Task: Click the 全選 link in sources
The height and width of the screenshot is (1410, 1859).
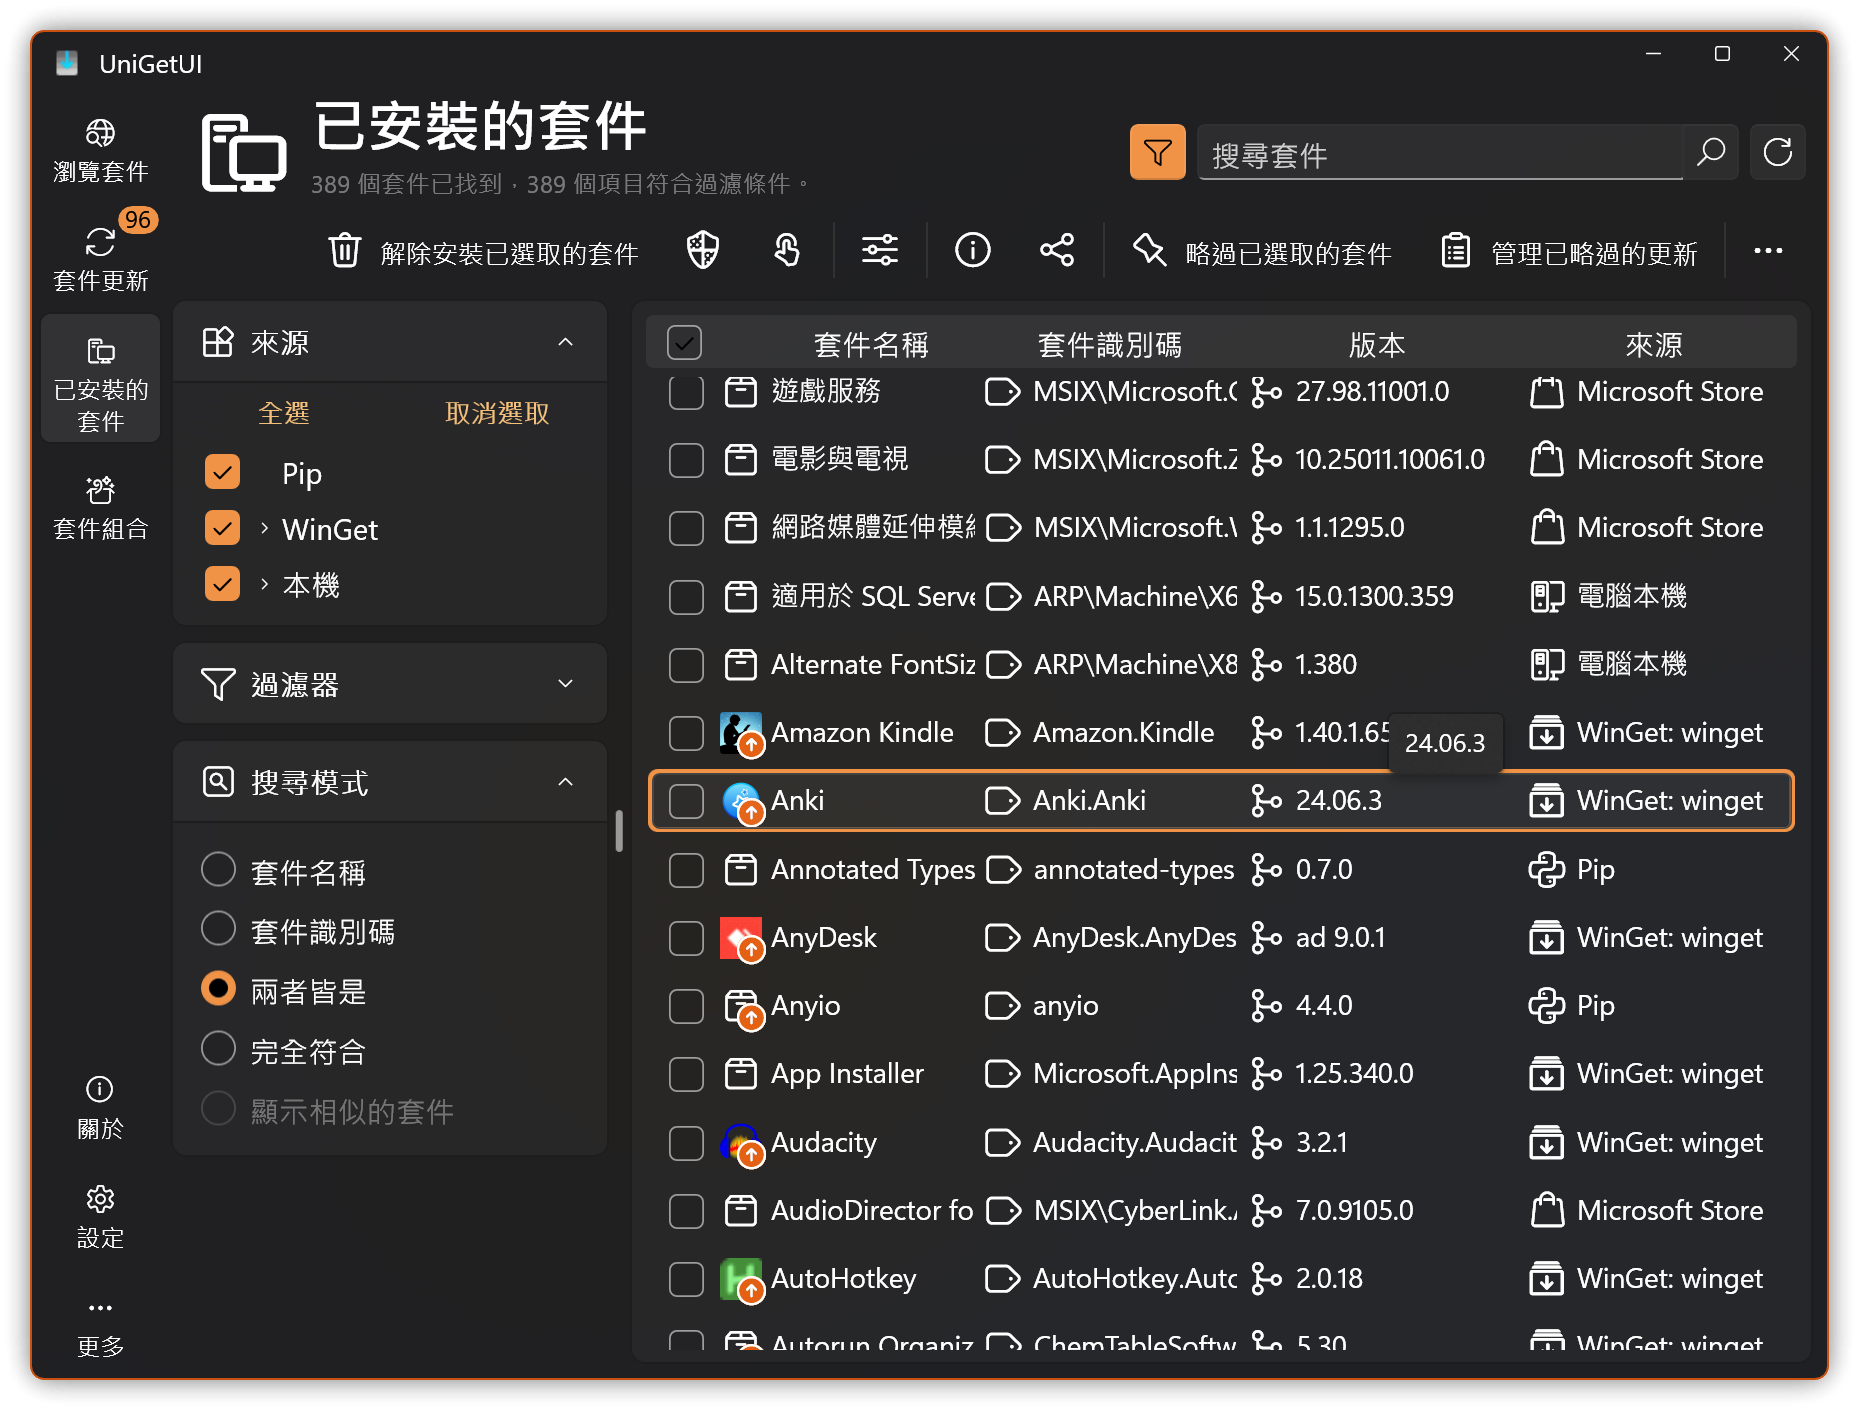Action: 283,413
